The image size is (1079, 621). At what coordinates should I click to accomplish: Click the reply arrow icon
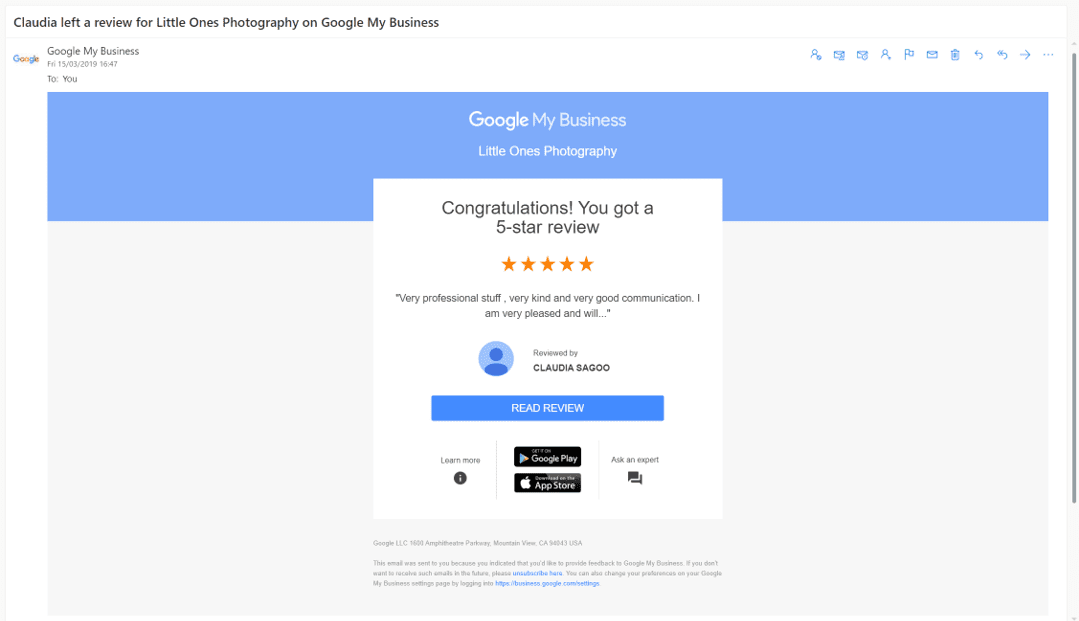978,55
